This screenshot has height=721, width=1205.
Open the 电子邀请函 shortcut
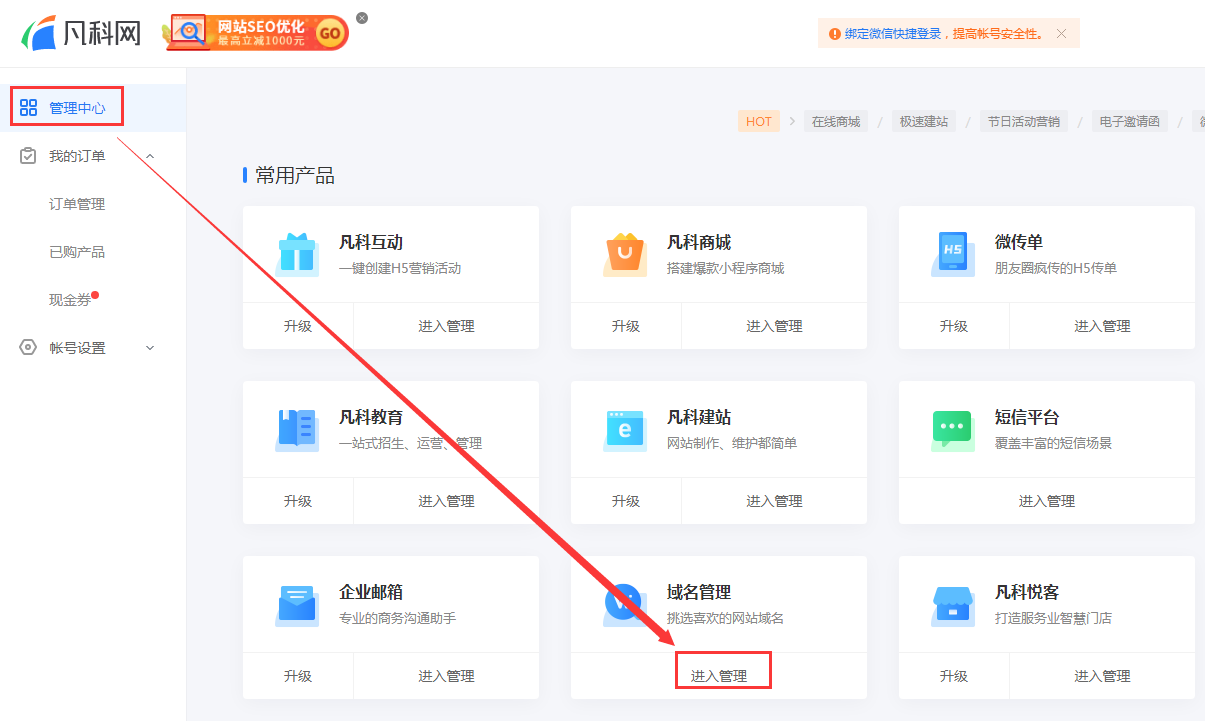pyautogui.click(x=1130, y=122)
